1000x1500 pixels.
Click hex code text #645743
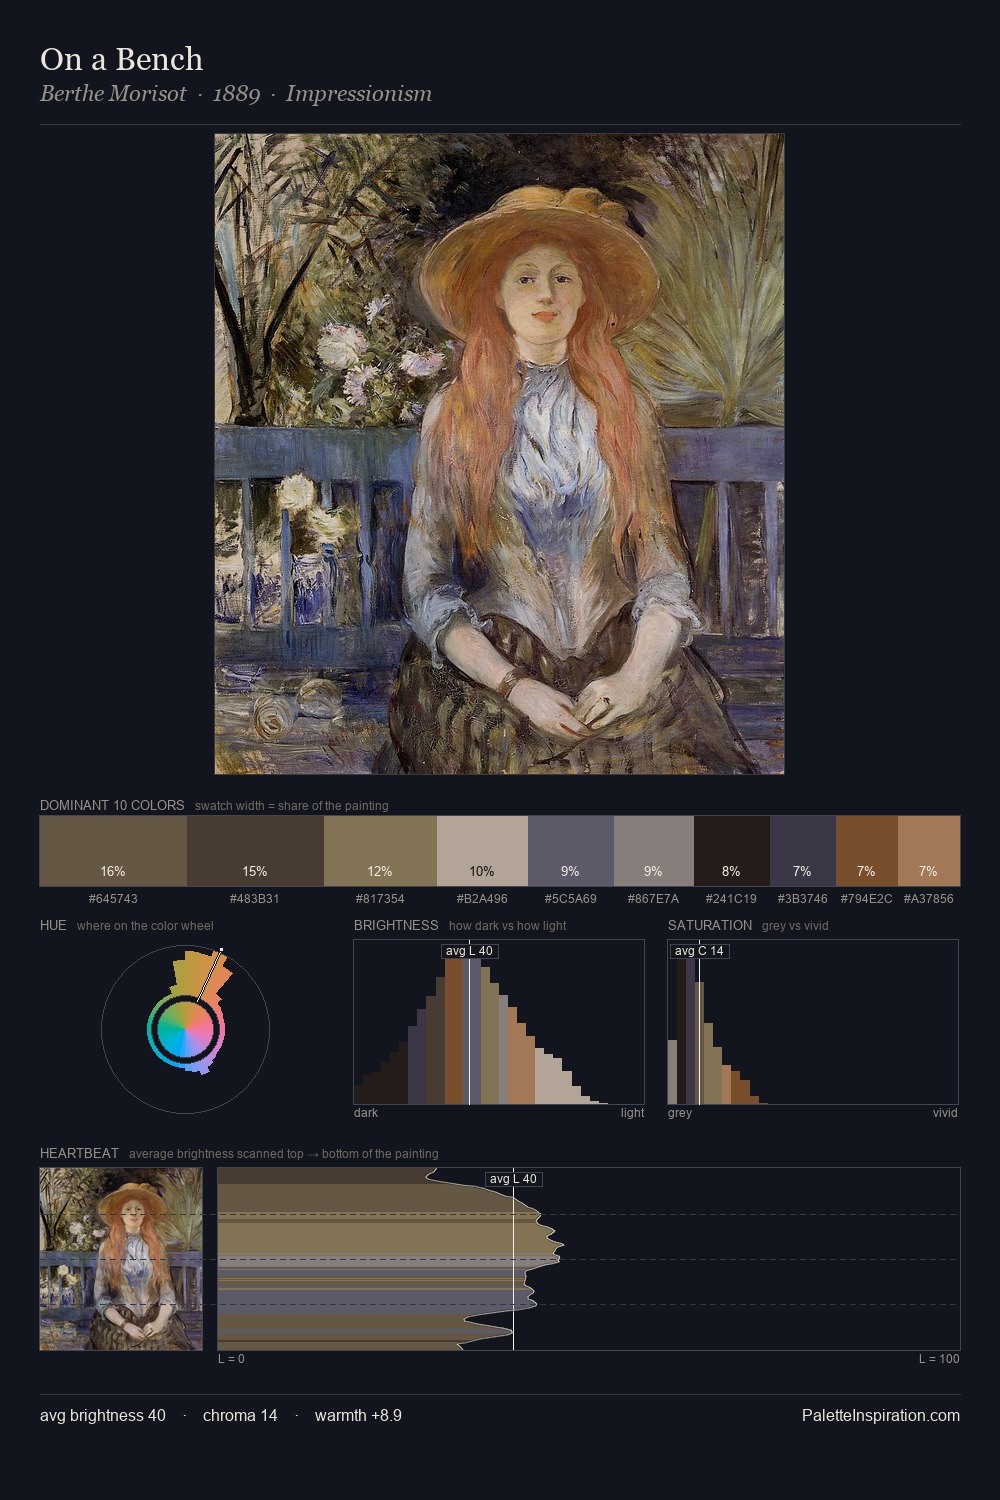(113, 898)
